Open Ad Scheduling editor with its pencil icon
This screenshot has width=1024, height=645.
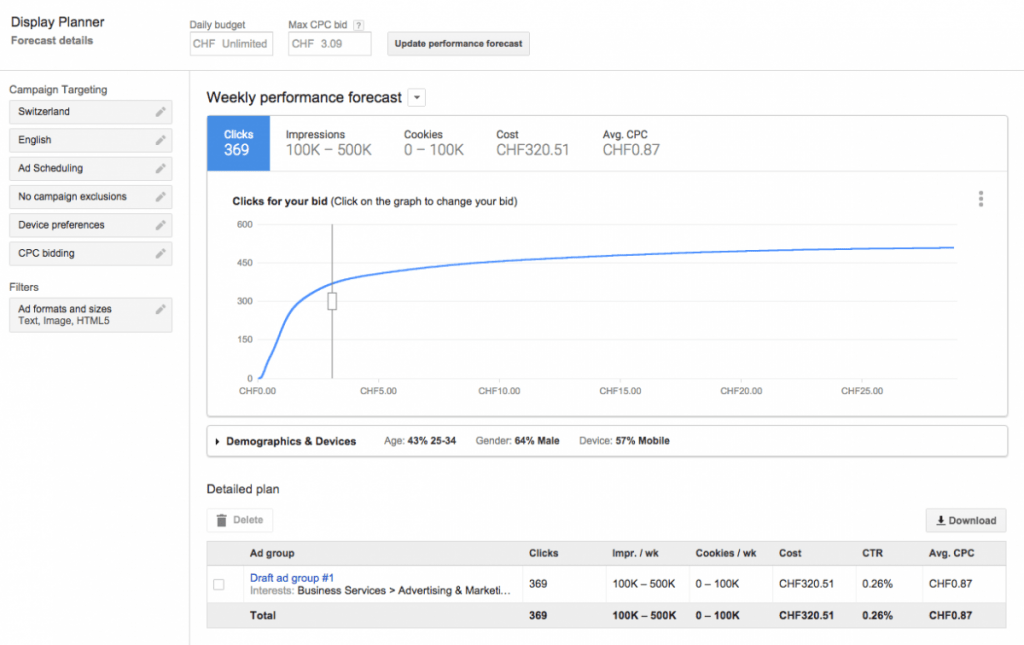160,168
